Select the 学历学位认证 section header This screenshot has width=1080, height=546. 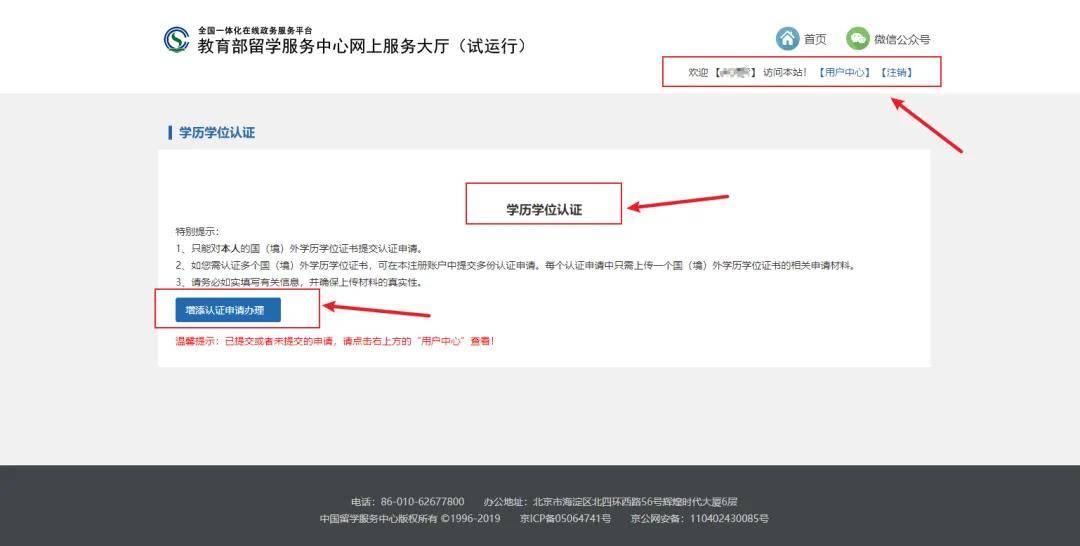point(216,132)
